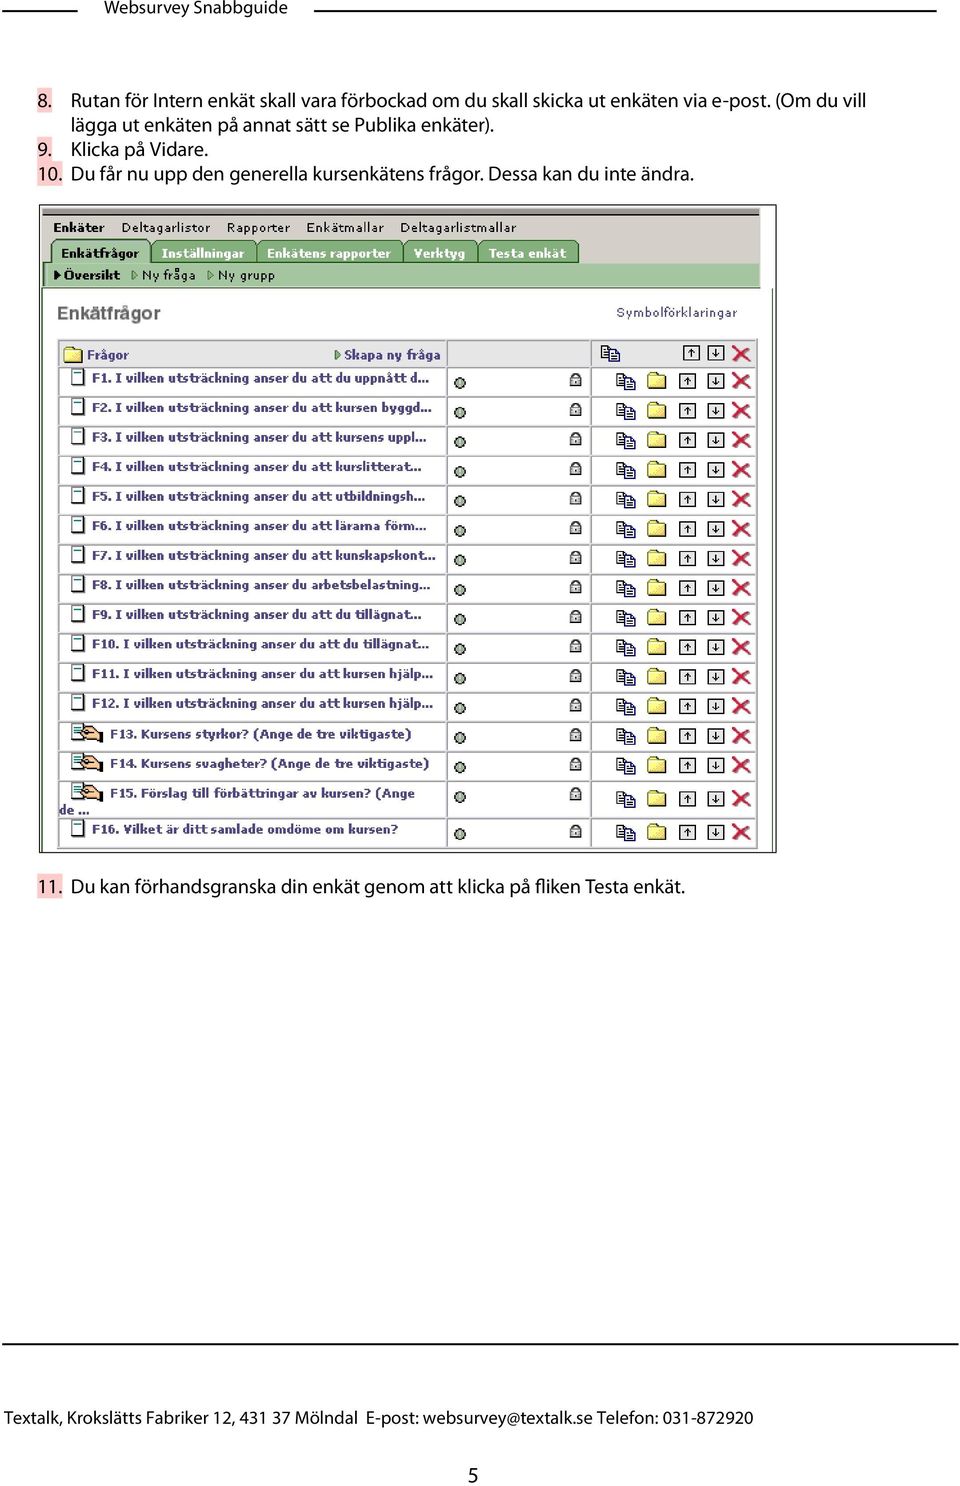Click the lock icon on row F6

(576, 528)
